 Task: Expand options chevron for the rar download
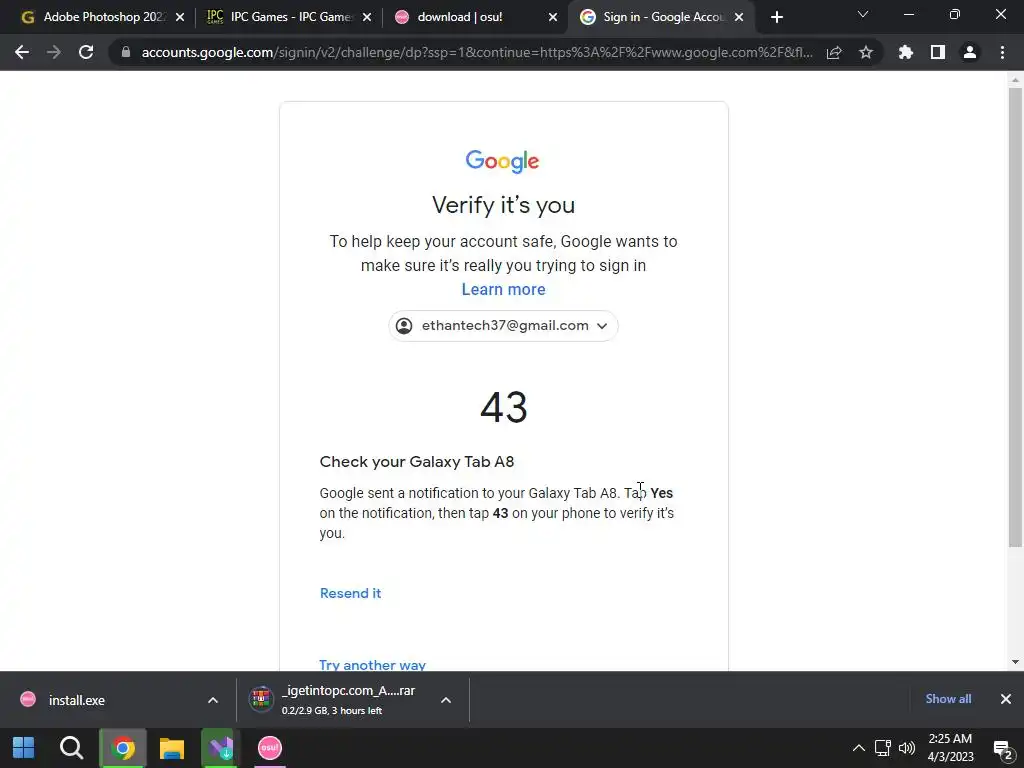446,700
